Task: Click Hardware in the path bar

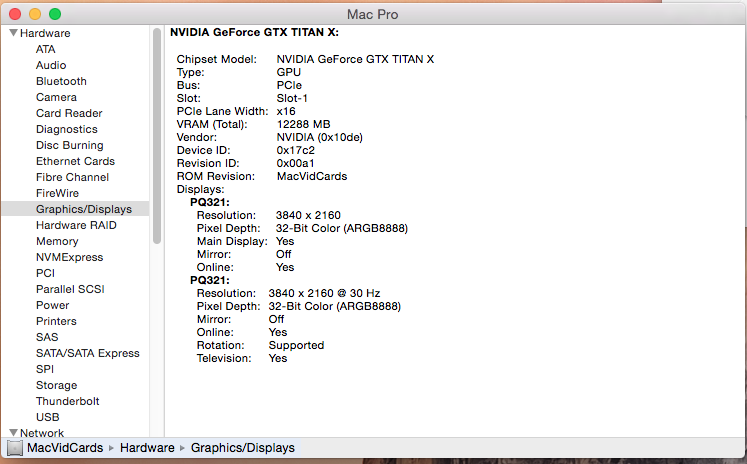Action: coord(147,448)
